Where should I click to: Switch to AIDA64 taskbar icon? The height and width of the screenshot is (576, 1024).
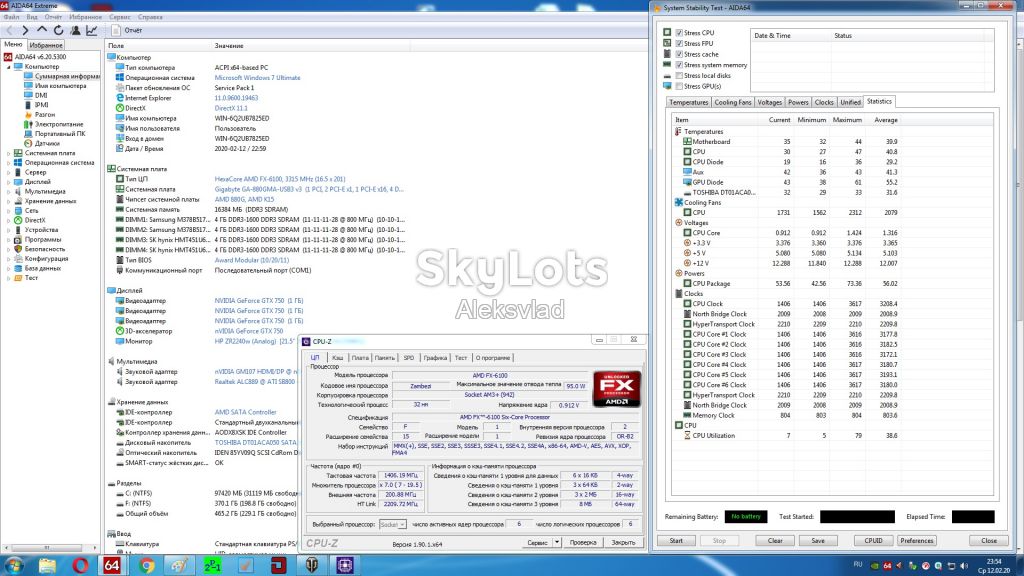[112, 565]
